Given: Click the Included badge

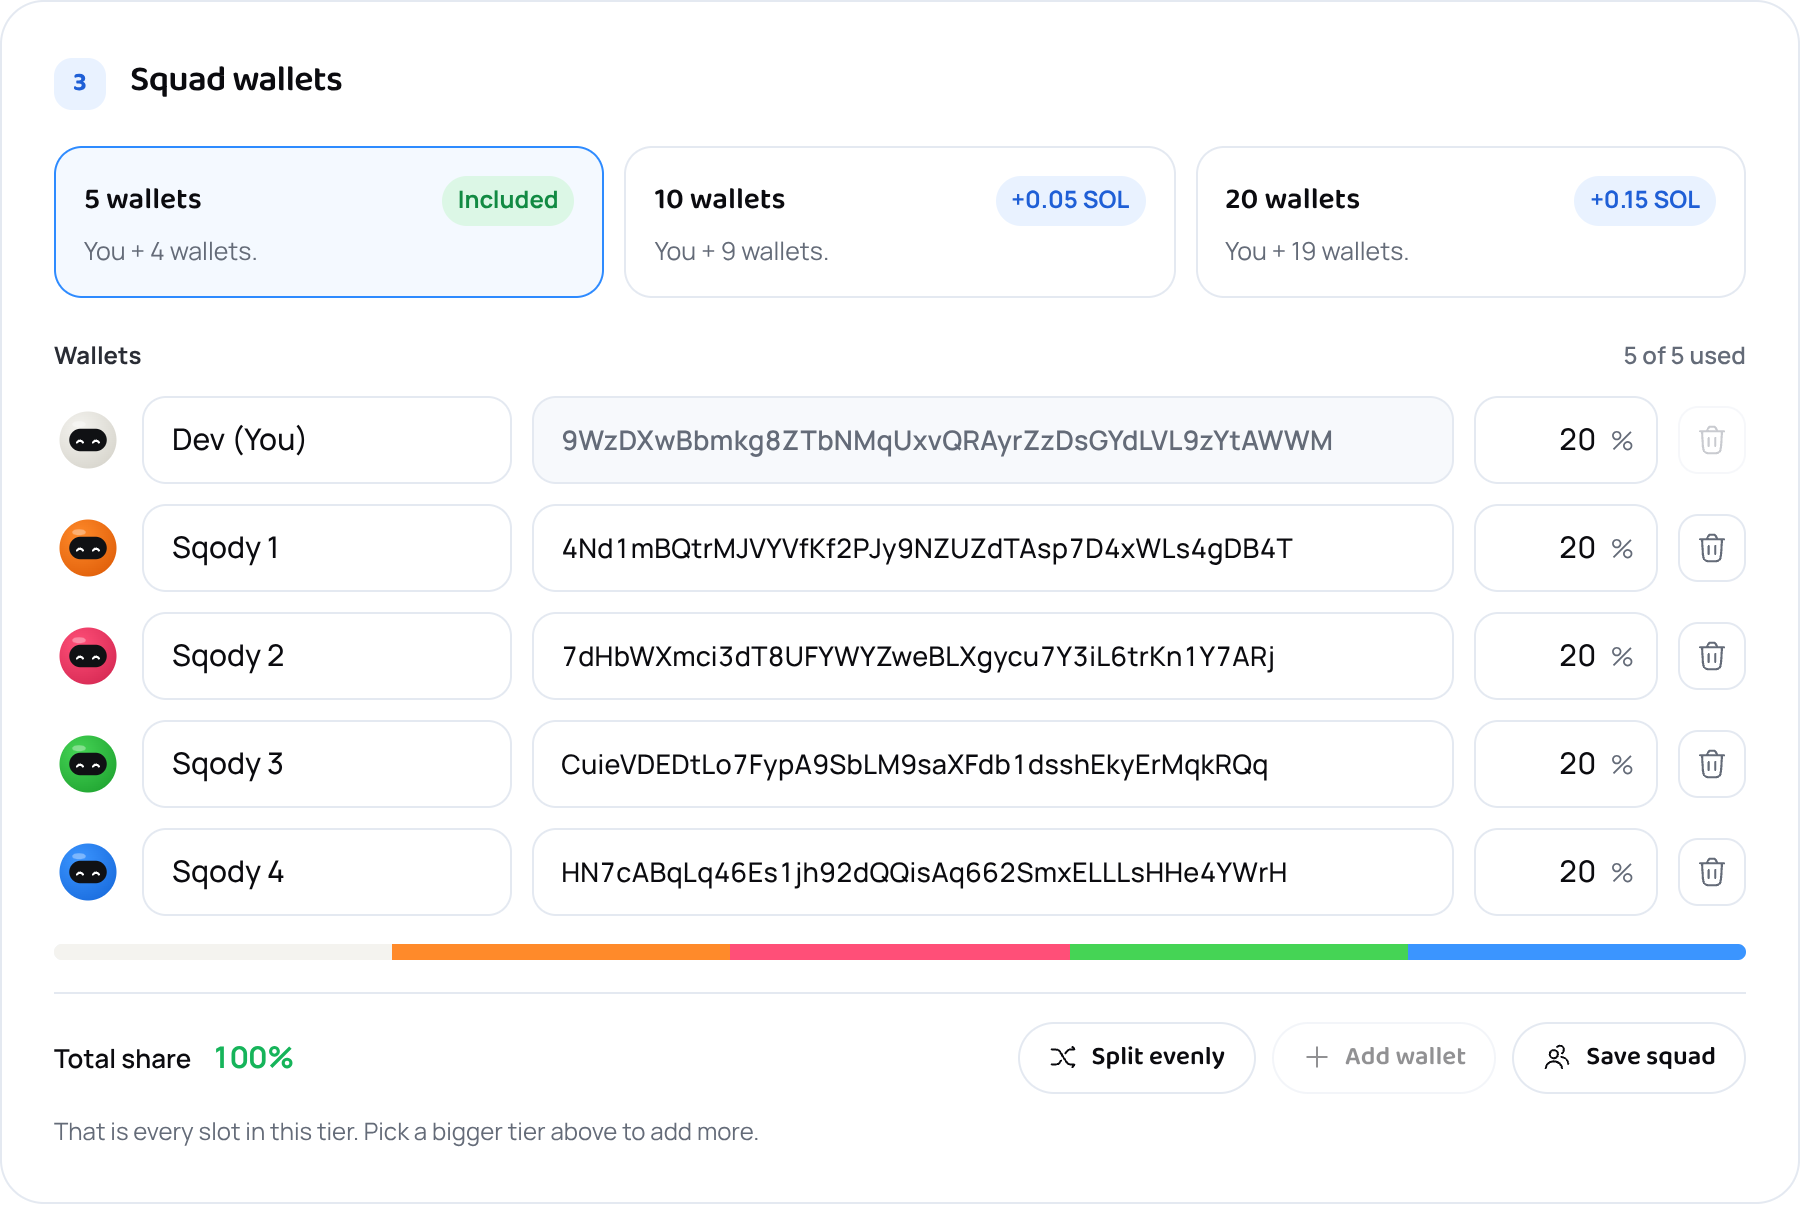Looking at the screenshot, I should (x=508, y=200).
